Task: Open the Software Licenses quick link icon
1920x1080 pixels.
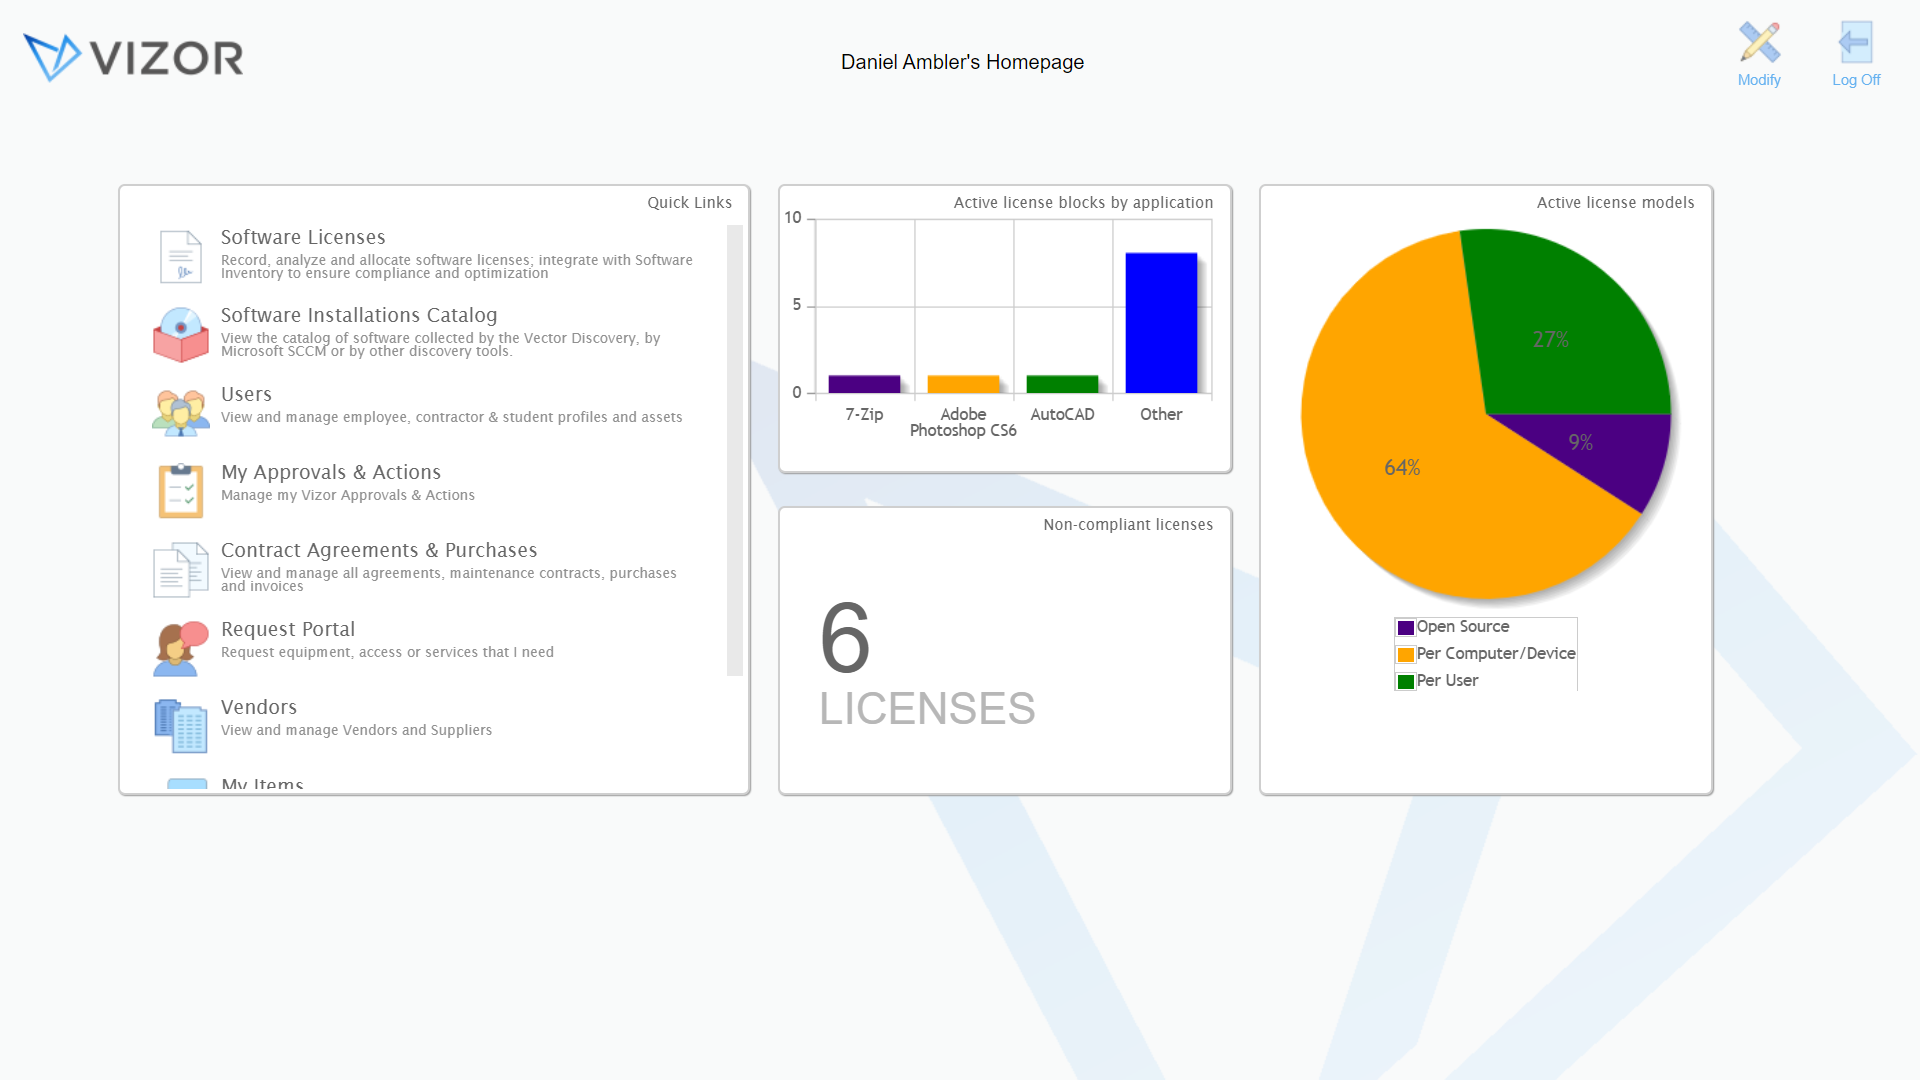Action: coord(181,255)
